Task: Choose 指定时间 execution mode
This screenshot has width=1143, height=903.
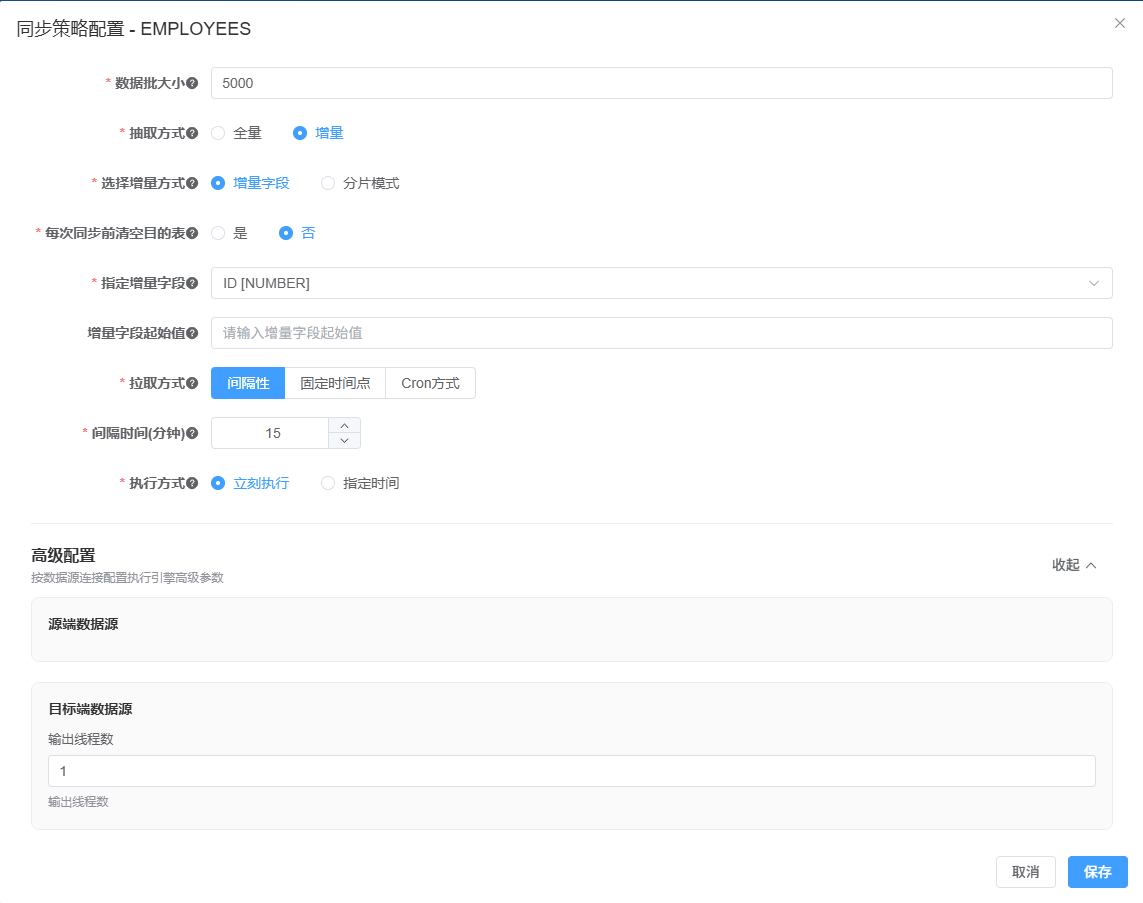Action: point(360,483)
